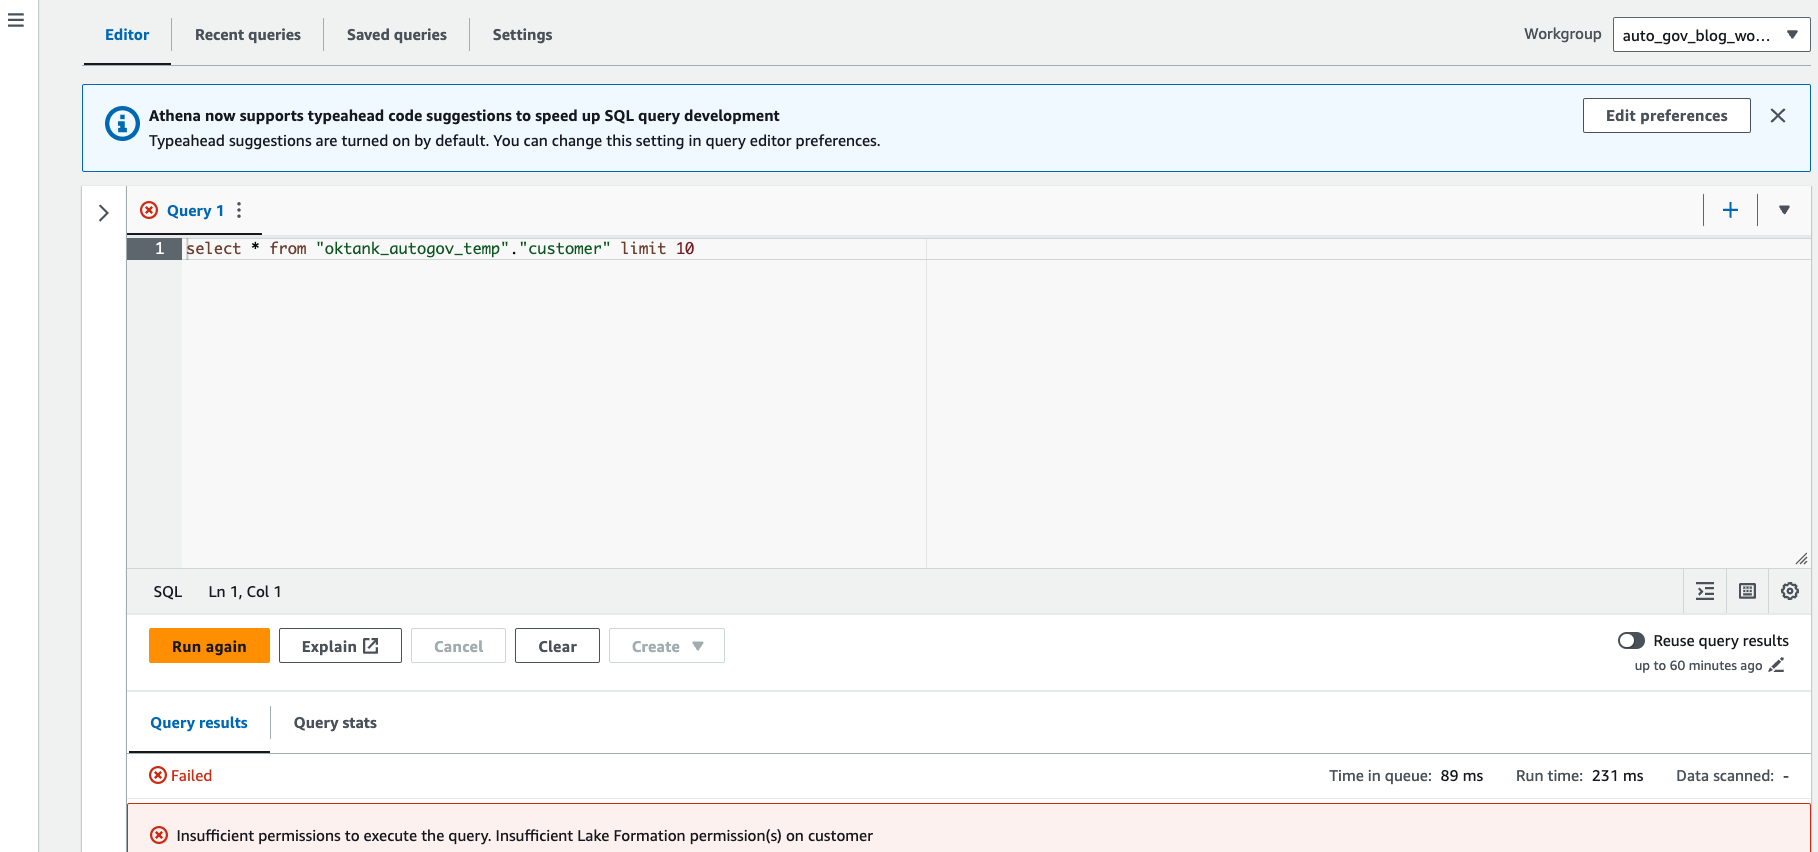
Task: Open editor preferences gear icon
Action: [x=1790, y=591]
